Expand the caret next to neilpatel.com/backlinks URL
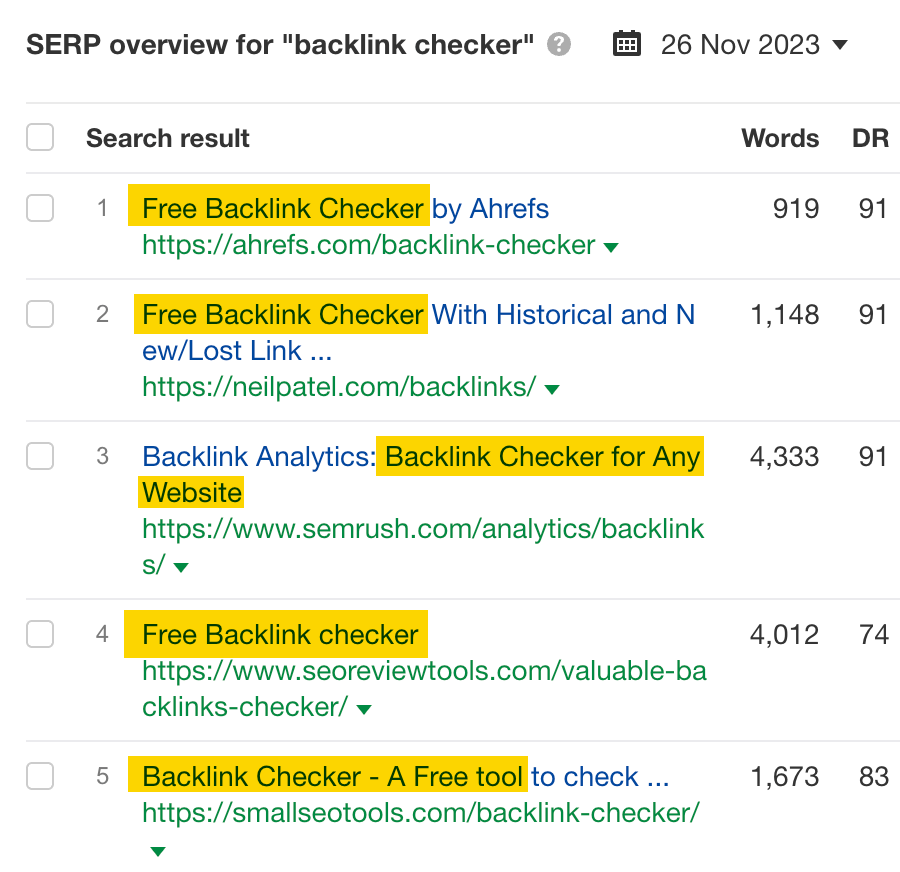The width and height of the screenshot is (900, 872). click(552, 388)
